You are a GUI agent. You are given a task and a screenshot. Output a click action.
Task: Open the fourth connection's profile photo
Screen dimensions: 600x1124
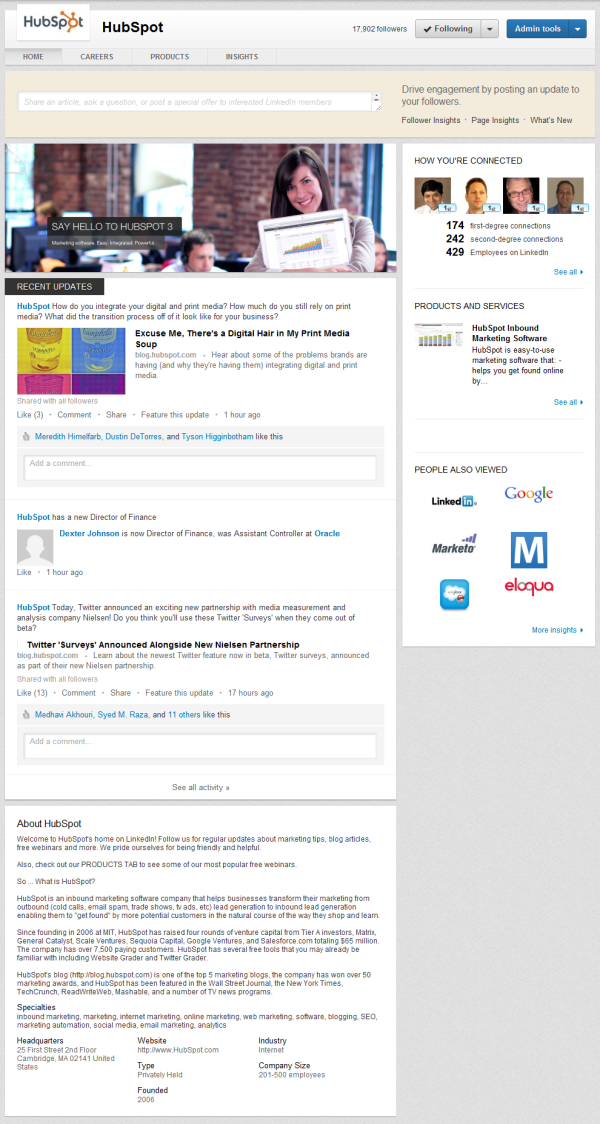pos(566,196)
